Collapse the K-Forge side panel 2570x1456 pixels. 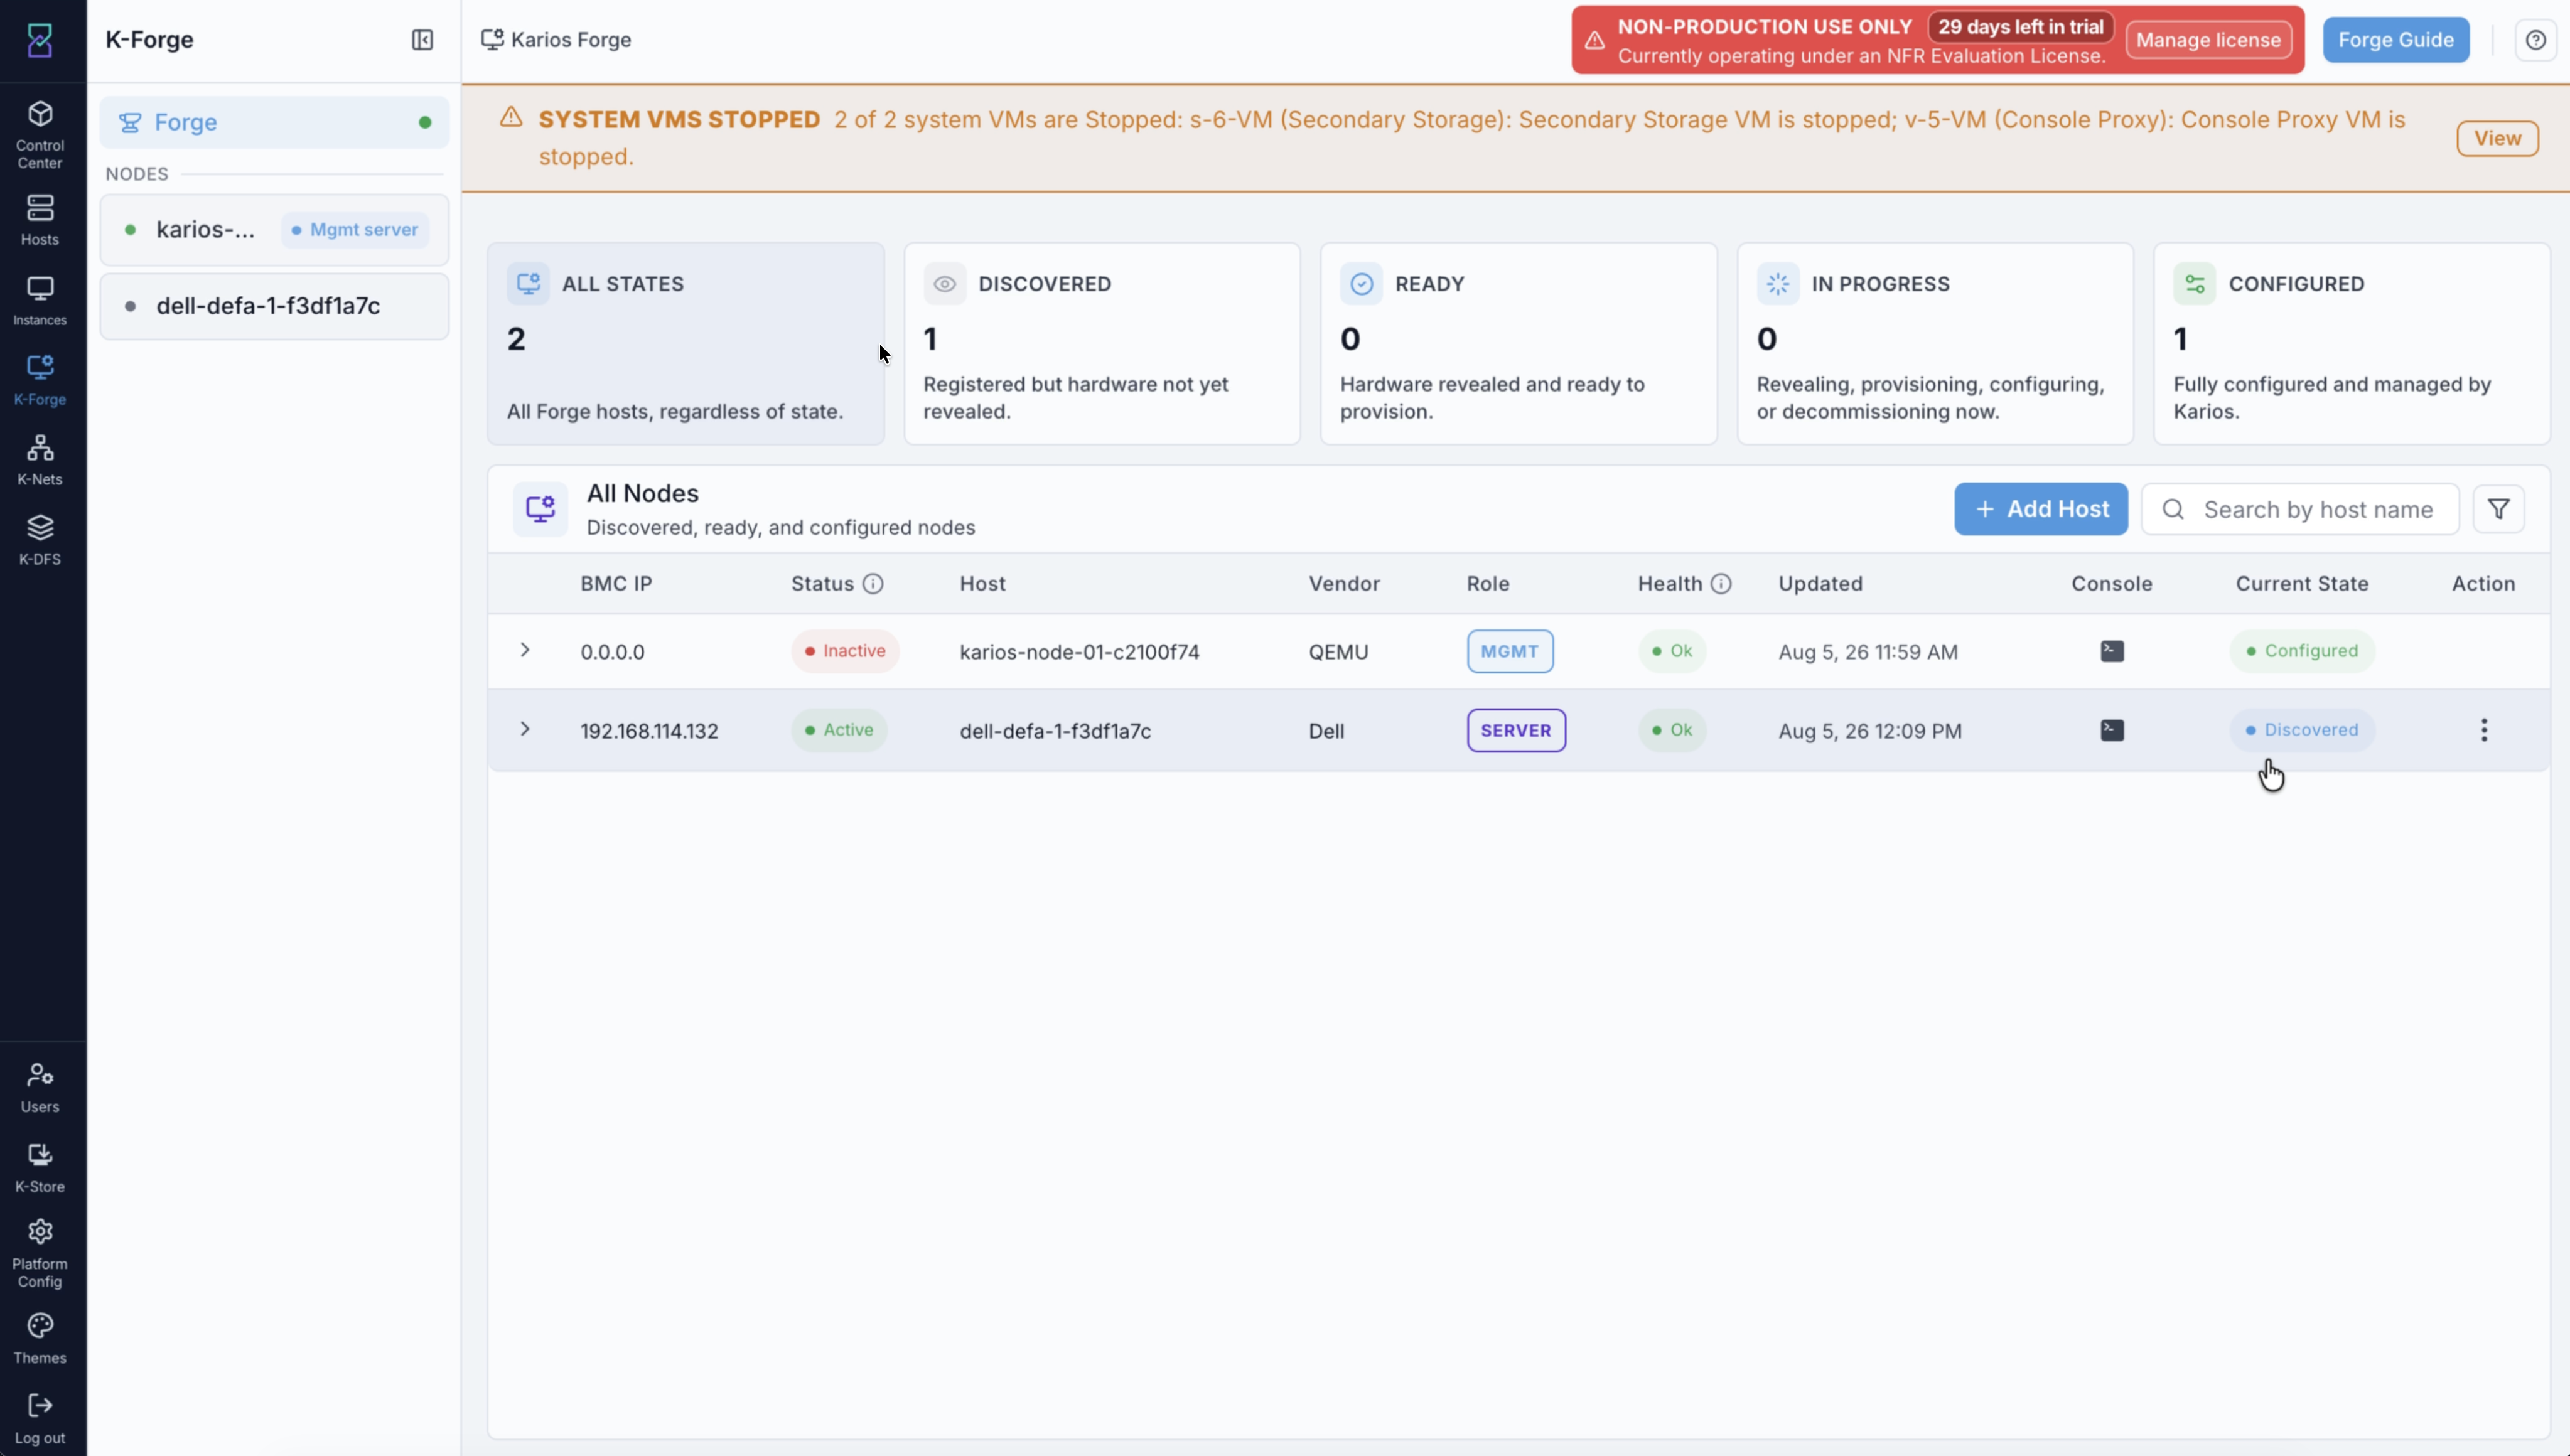422,40
